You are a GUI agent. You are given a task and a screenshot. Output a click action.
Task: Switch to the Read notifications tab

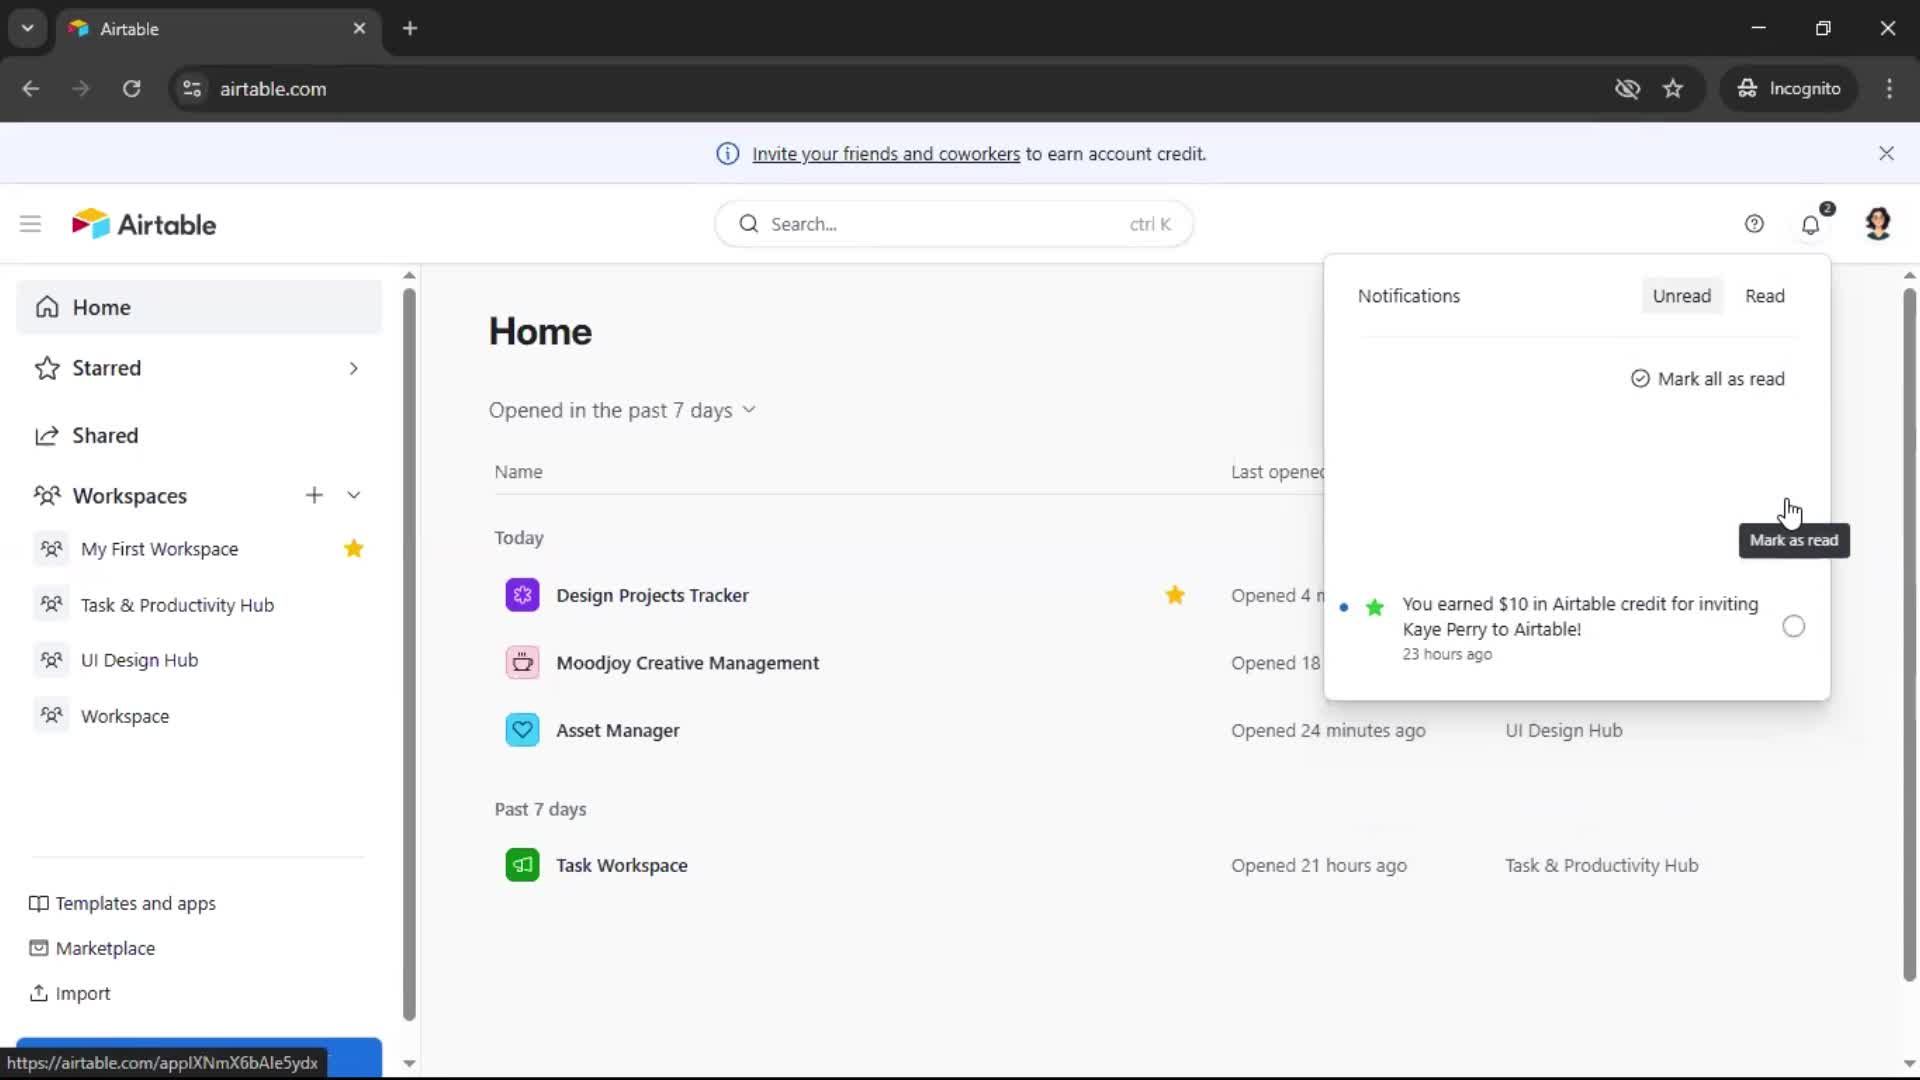(x=1764, y=296)
